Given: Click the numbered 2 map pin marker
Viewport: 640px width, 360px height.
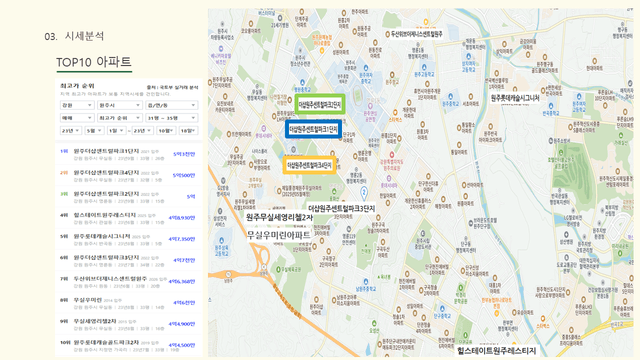Looking at the screenshot, I should pos(364,192).
